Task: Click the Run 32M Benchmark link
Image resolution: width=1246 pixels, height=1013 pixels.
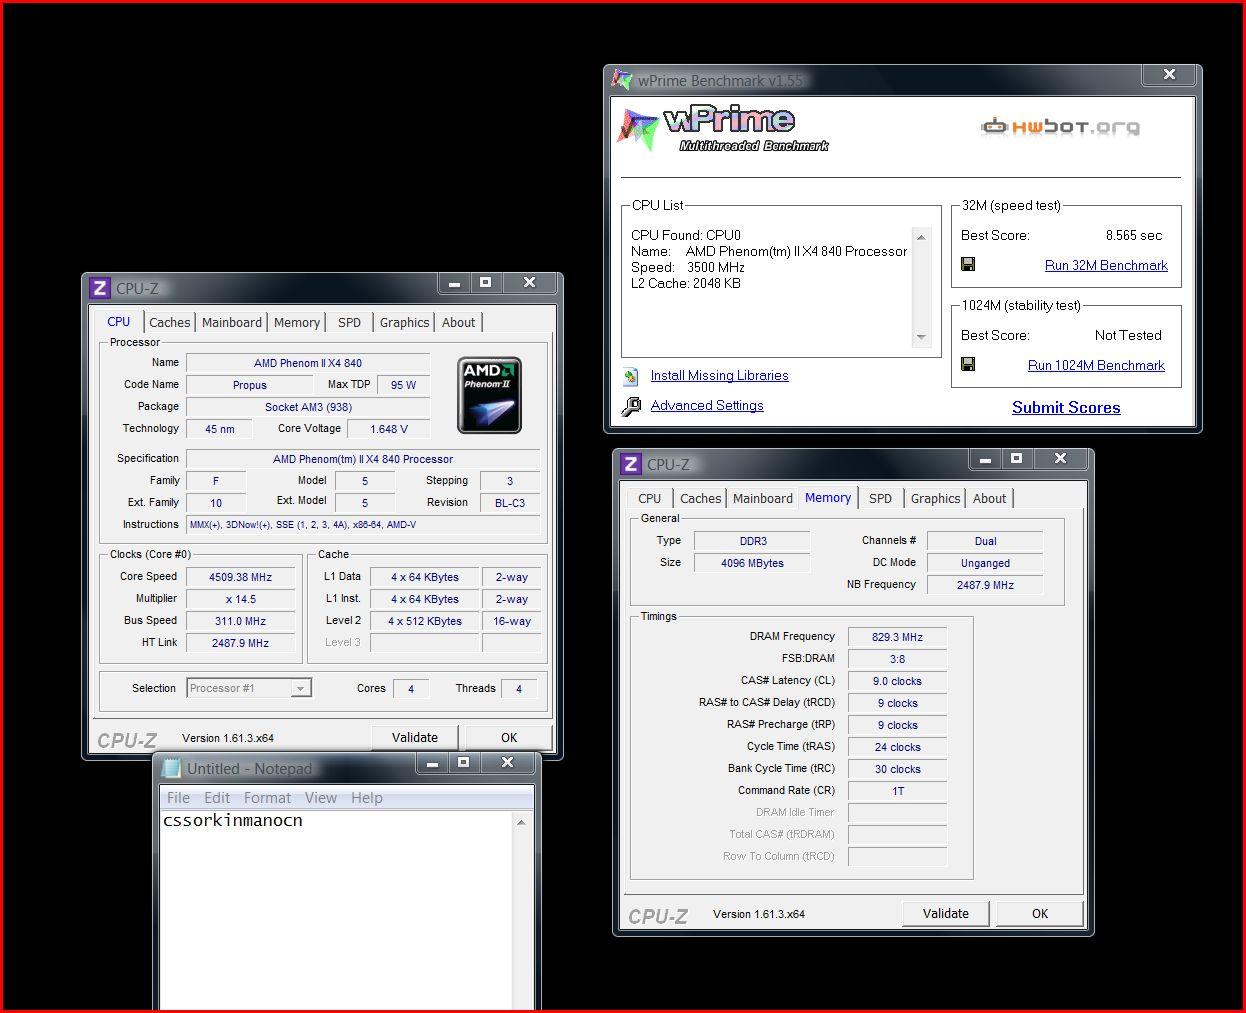Action: click(1106, 265)
